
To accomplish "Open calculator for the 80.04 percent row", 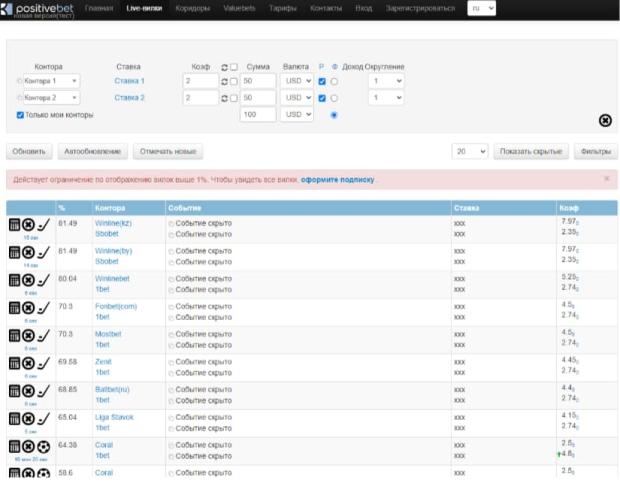I will (14, 280).
